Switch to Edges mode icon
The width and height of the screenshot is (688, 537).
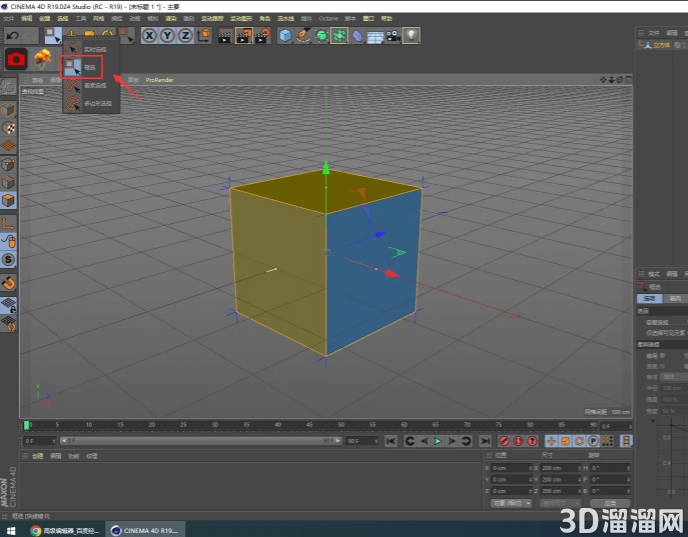[x=8, y=183]
